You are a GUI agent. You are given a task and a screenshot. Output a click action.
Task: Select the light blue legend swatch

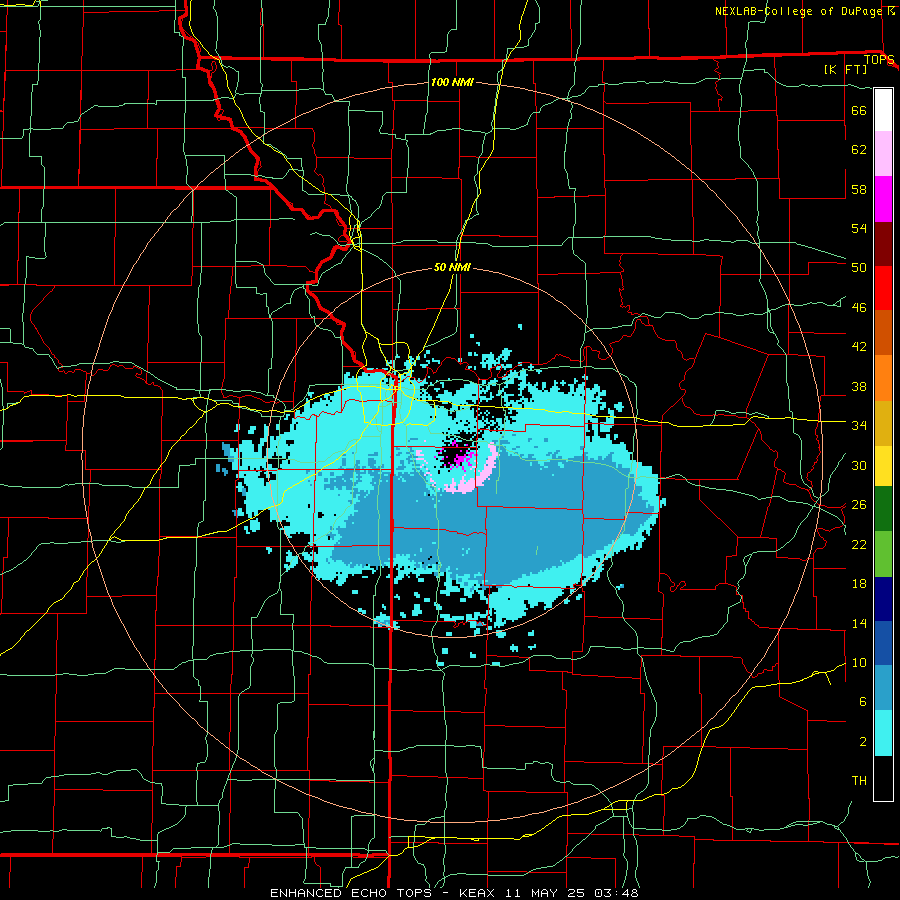click(x=883, y=688)
